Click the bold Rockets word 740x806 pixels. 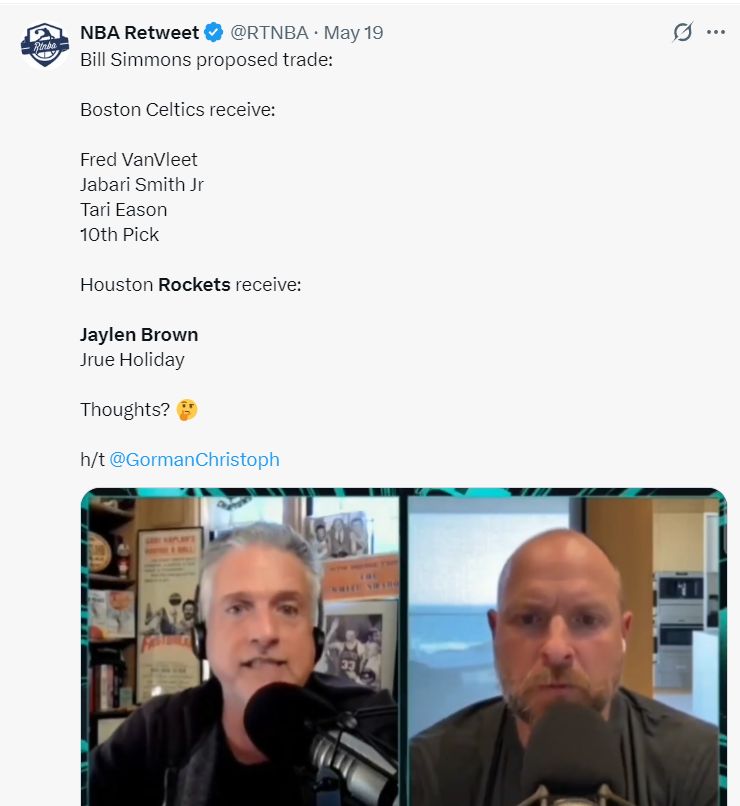pyautogui.click(x=194, y=285)
